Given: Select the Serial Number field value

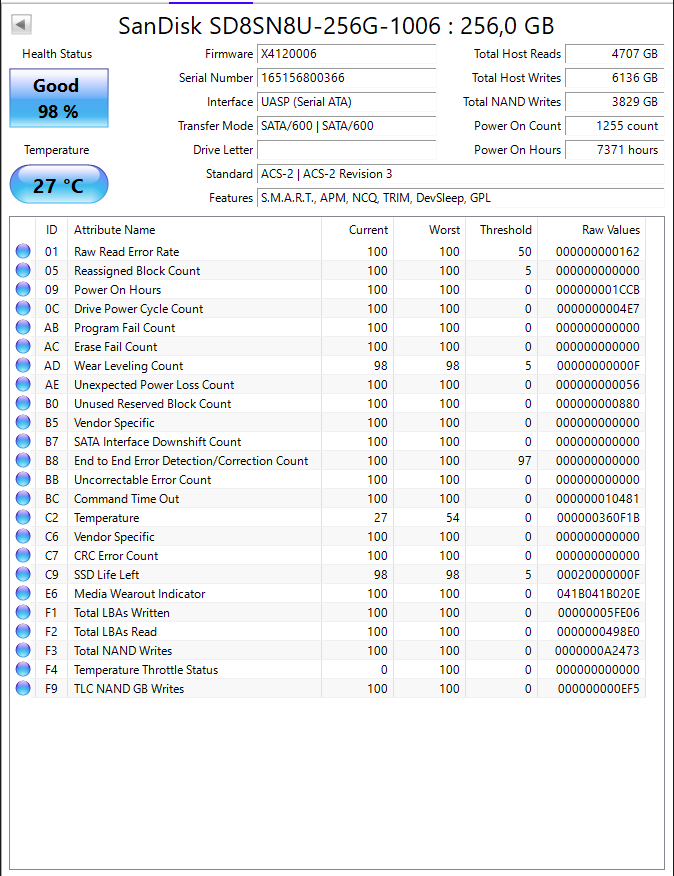Looking at the screenshot, I should [x=347, y=78].
